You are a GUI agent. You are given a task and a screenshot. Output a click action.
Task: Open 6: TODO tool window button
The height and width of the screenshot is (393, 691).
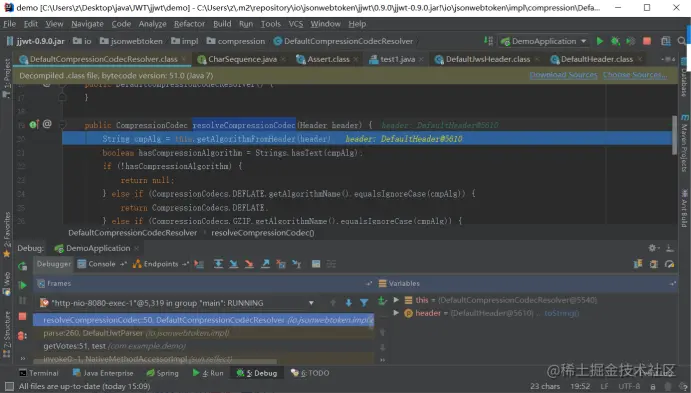(x=310, y=373)
